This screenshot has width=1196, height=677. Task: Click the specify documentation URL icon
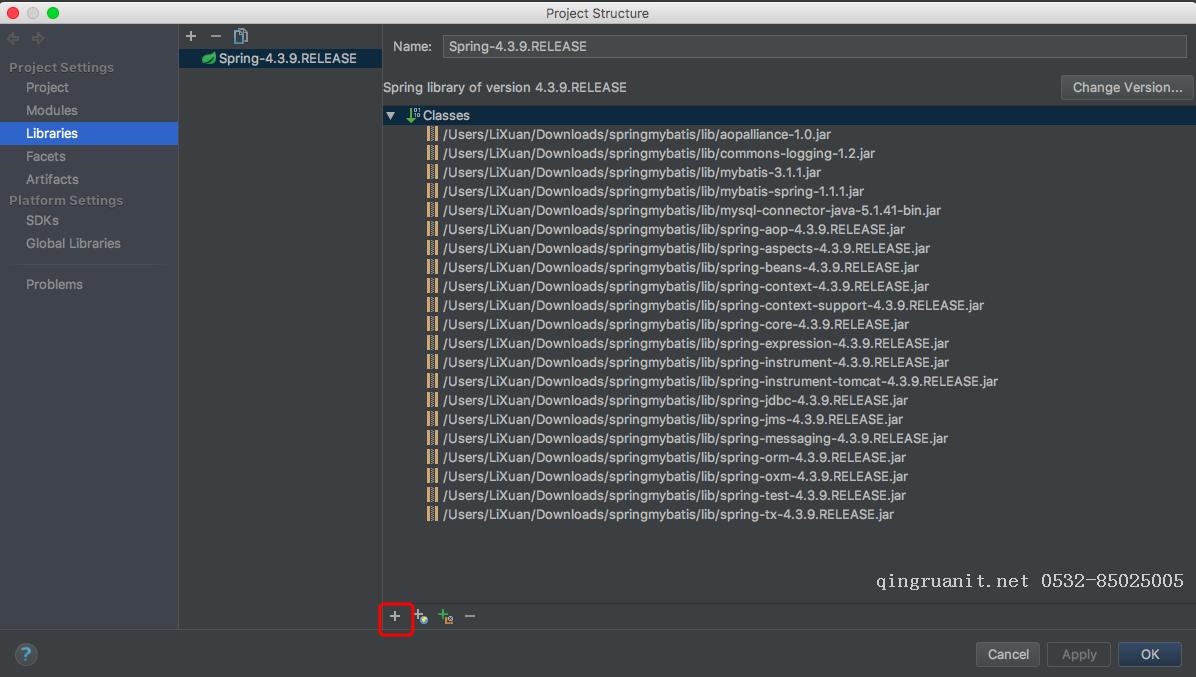[x=421, y=617]
